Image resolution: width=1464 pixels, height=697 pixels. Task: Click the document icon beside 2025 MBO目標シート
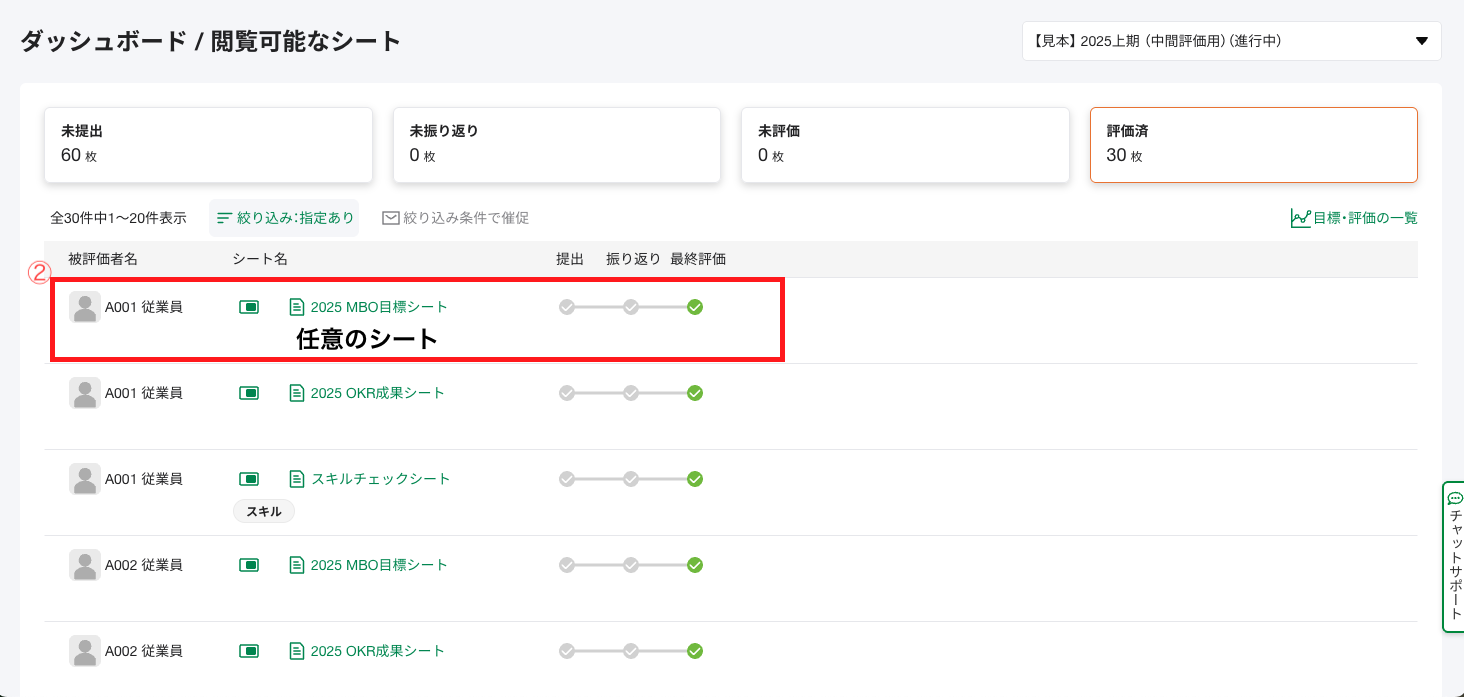tap(297, 306)
